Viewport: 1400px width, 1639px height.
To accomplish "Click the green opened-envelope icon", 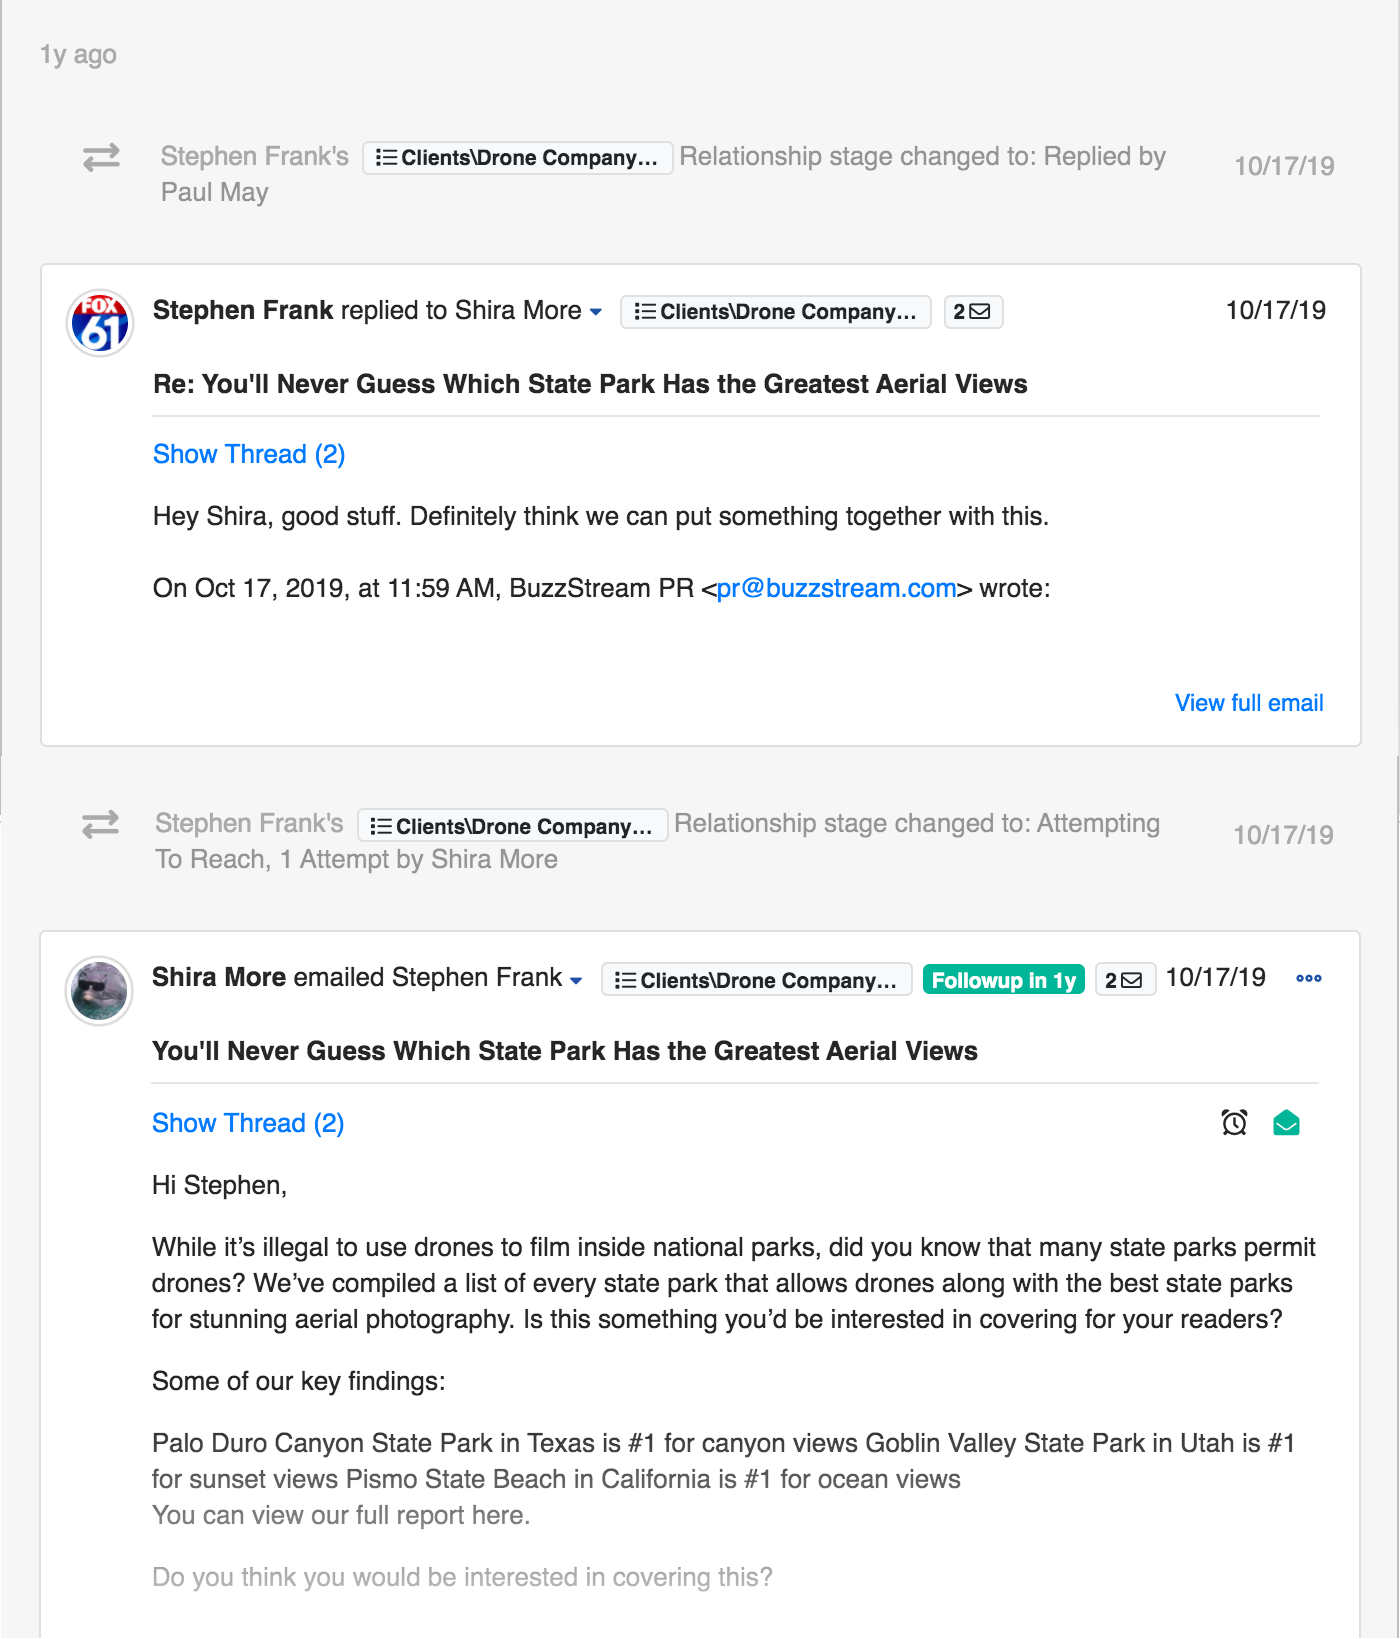I will pyautogui.click(x=1286, y=1123).
